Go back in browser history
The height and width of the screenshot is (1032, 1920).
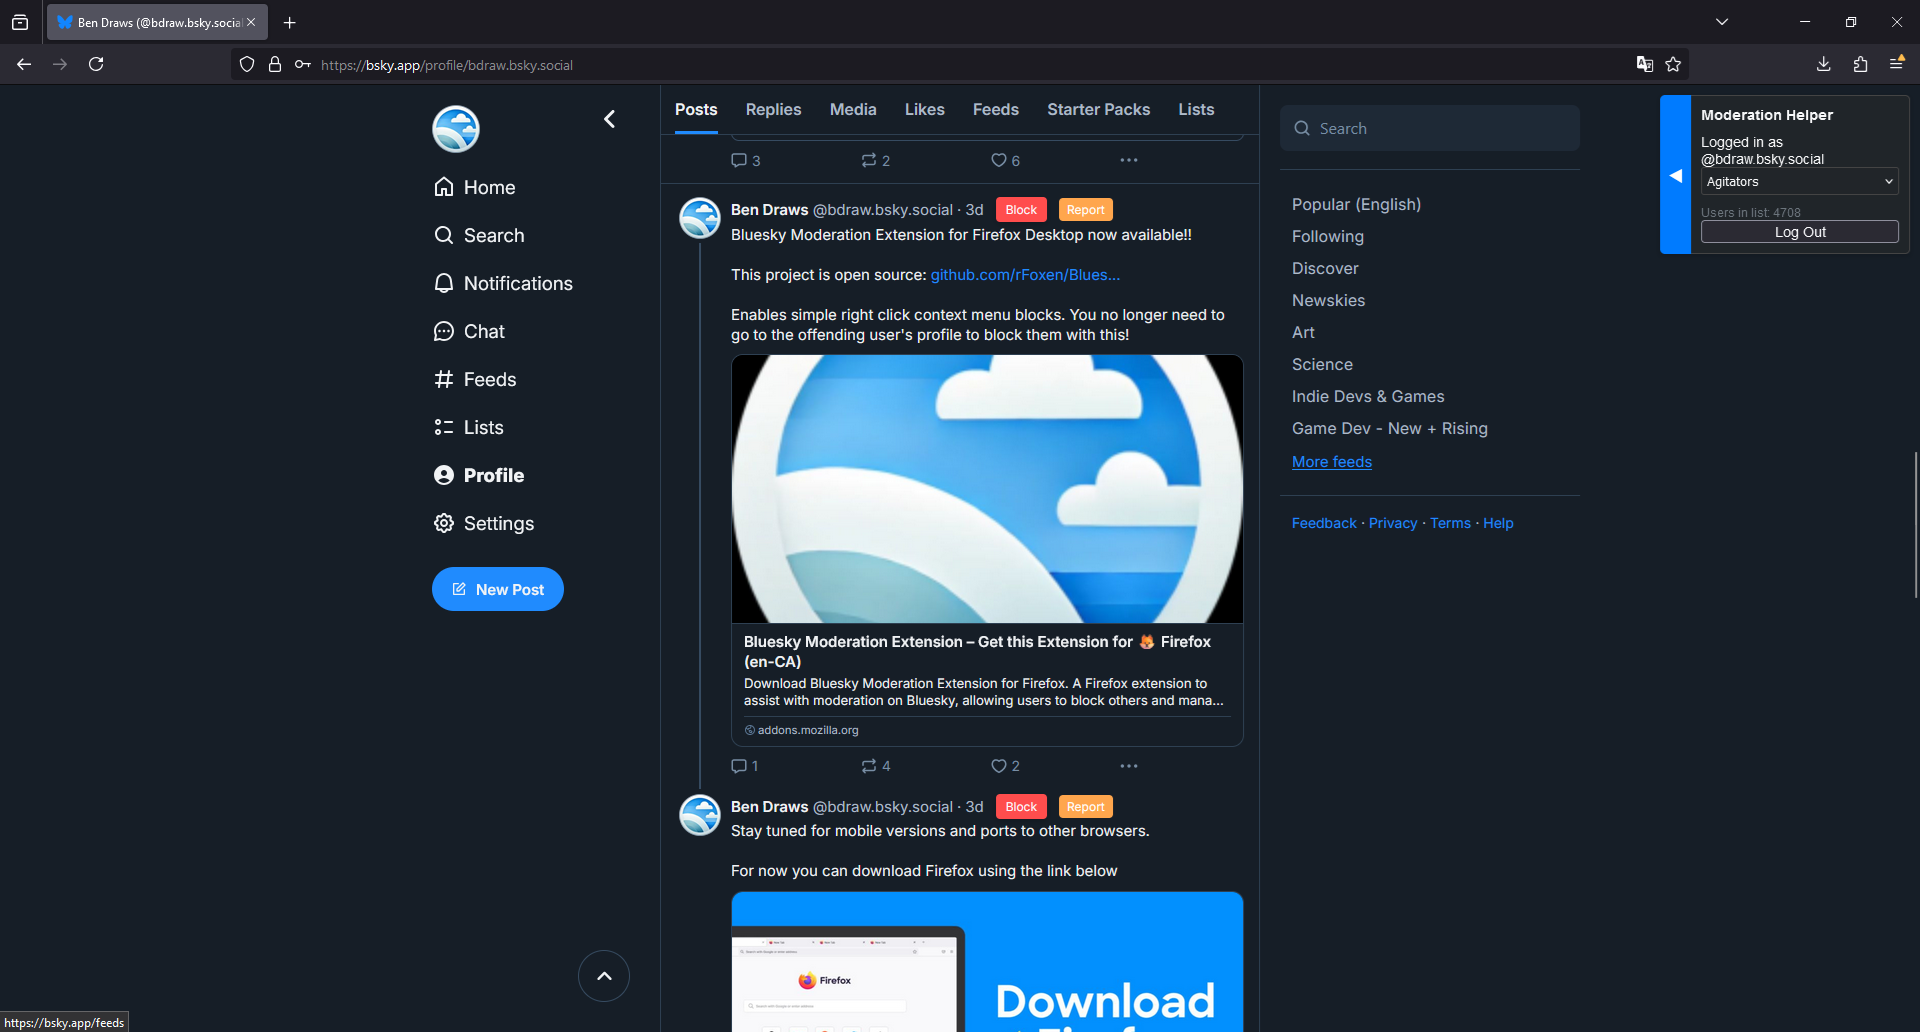tap(24, 64)
